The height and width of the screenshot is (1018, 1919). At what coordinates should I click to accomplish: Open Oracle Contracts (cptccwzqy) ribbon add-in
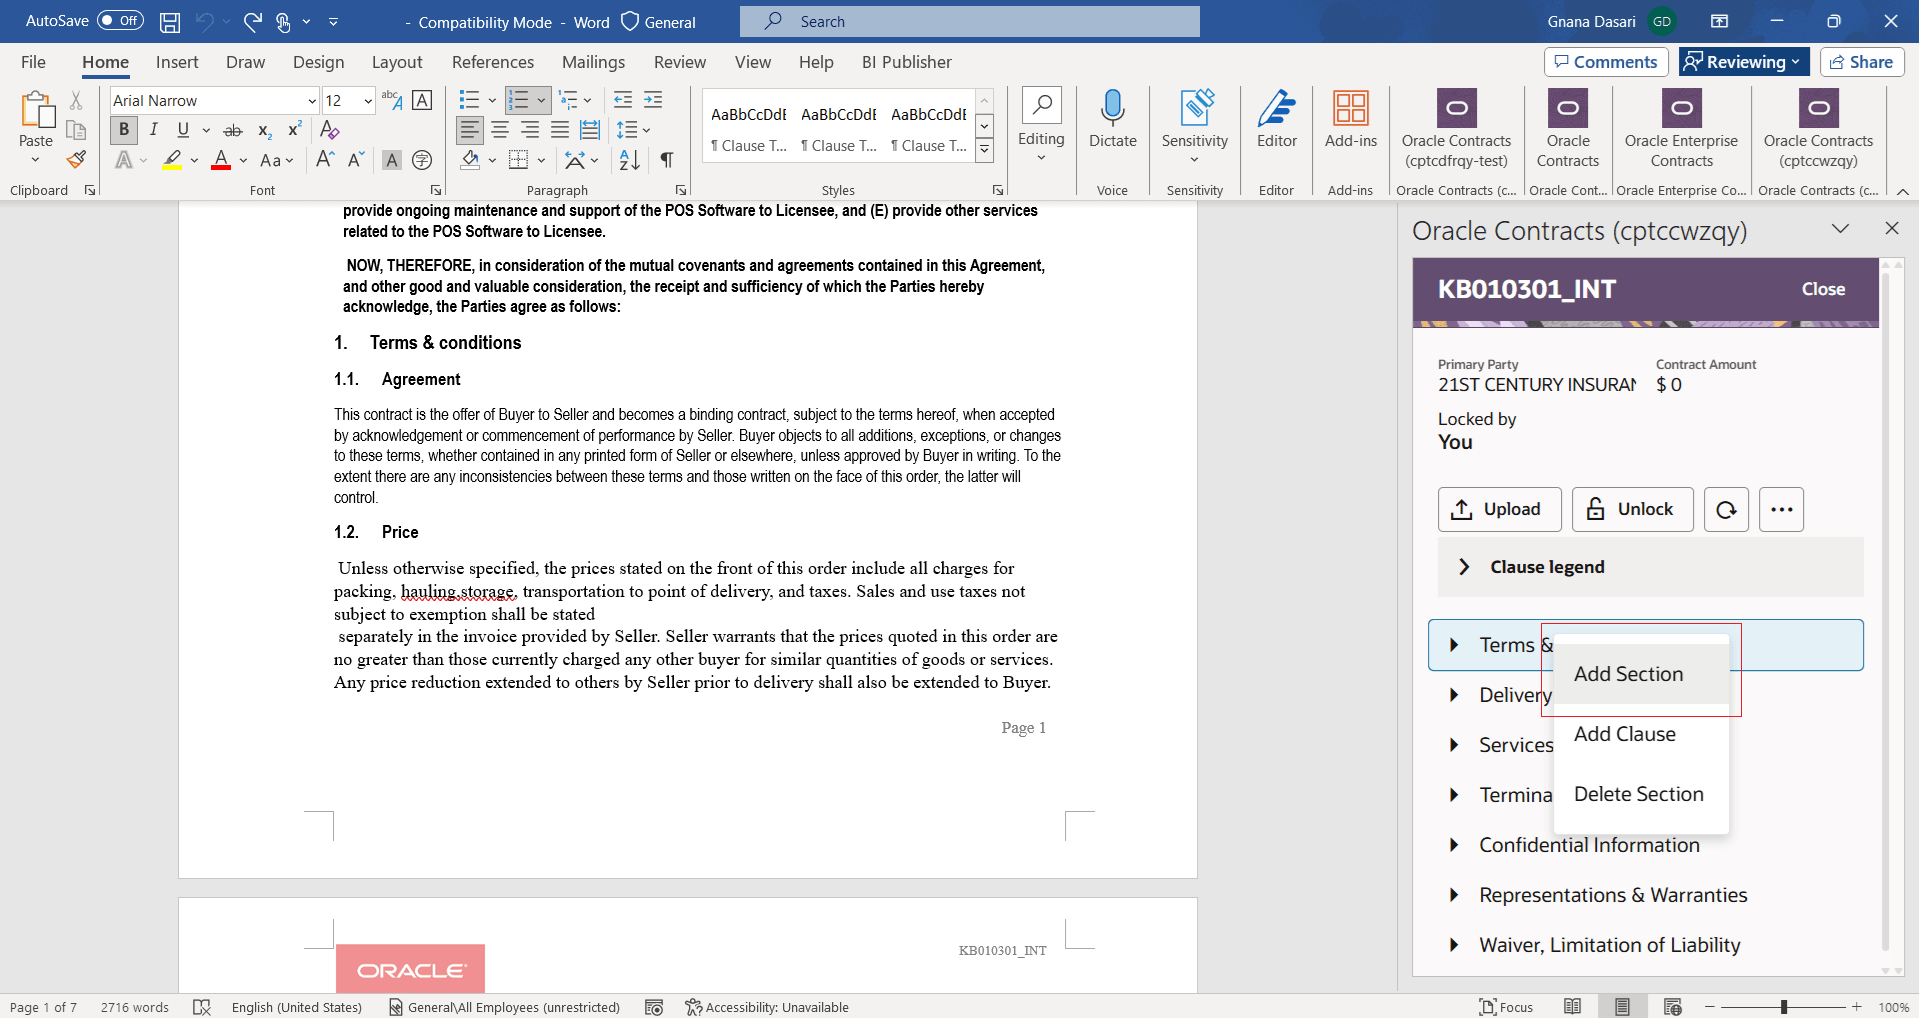point(1818,129)
